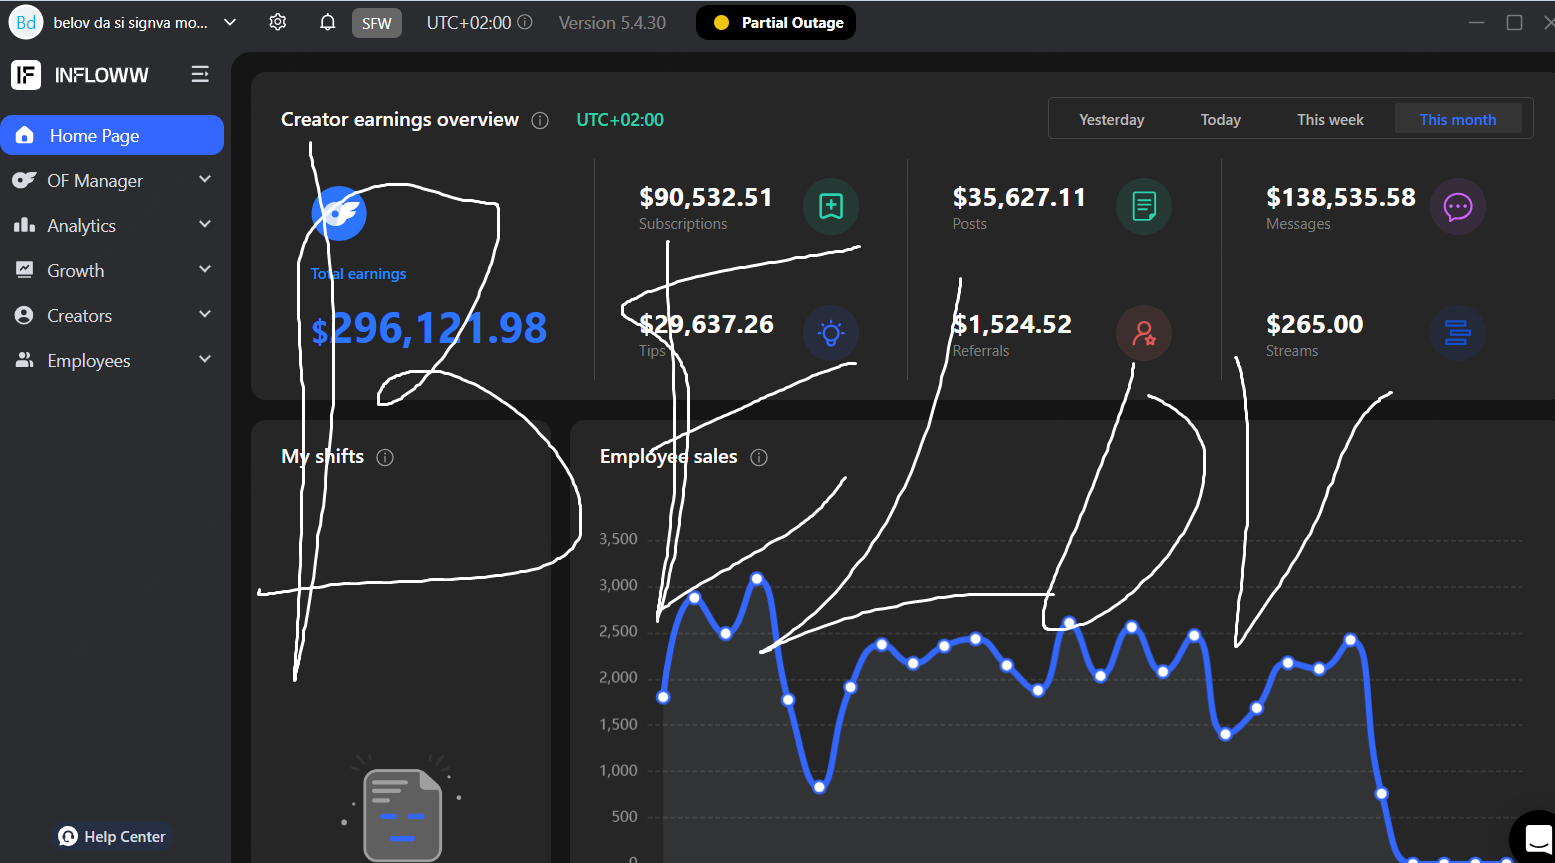Click the Partial Outage status badge

click(x=776, y=23)
